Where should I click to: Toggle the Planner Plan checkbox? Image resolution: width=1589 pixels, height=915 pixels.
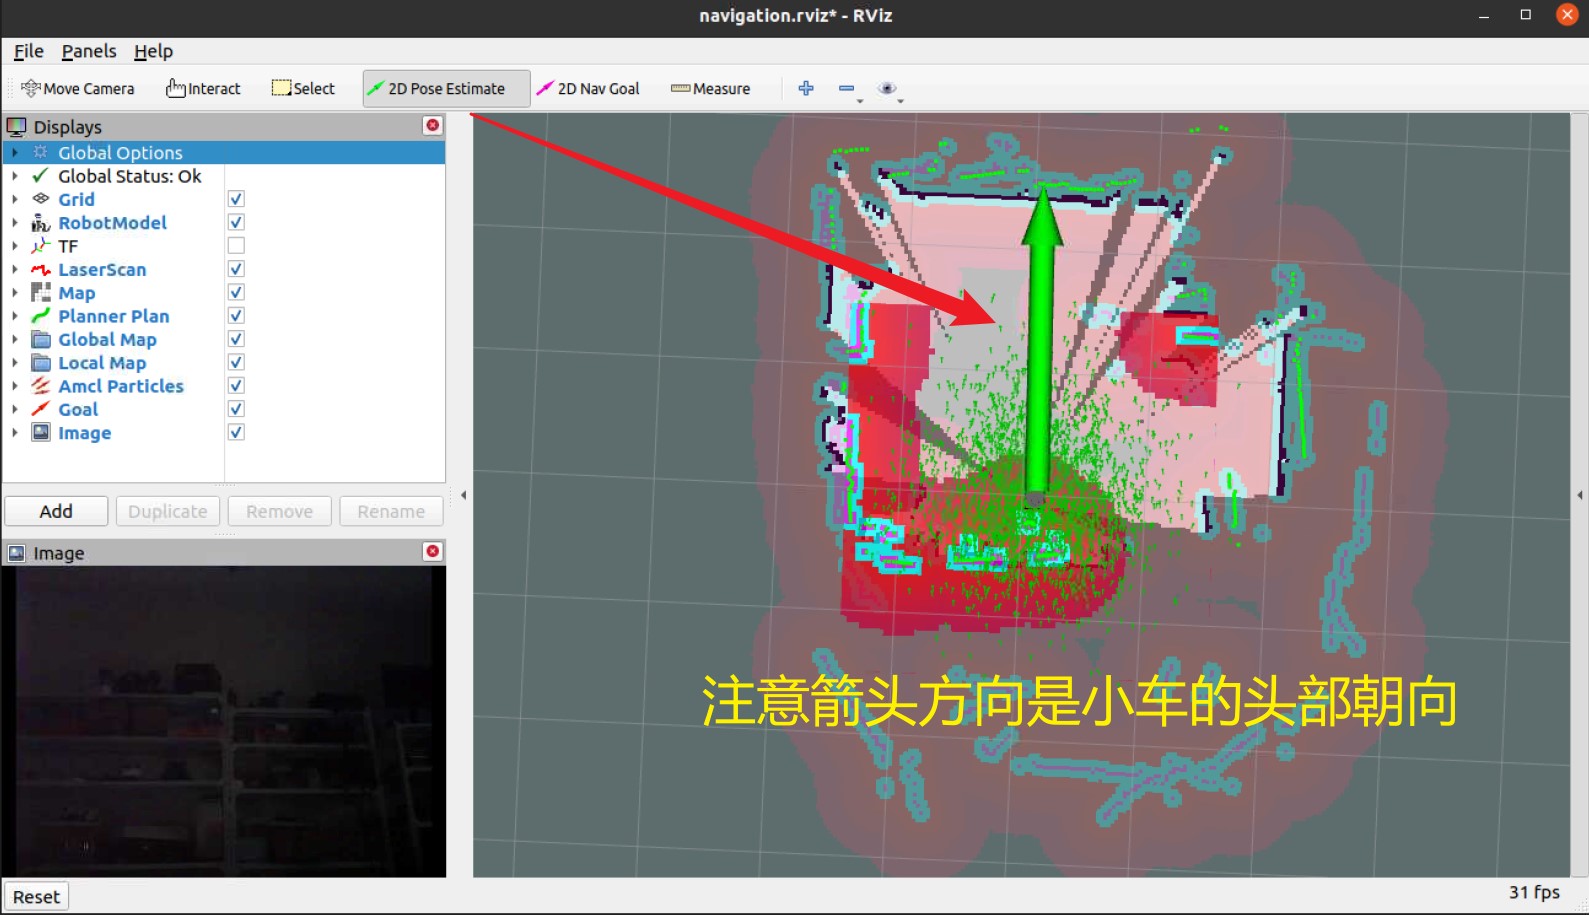pos(236,316)
